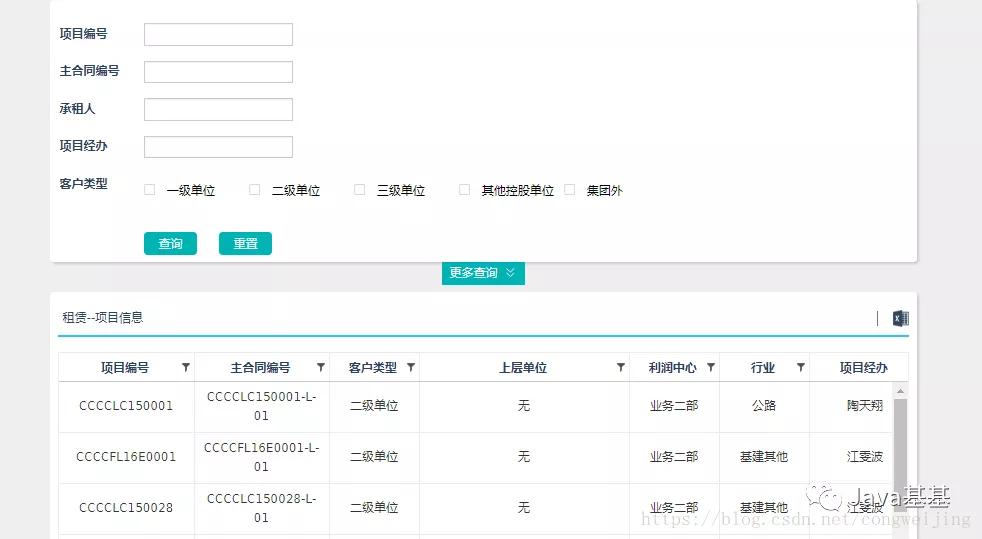Select cell CCCCFL16E0001 project number

tap(126, 457)
